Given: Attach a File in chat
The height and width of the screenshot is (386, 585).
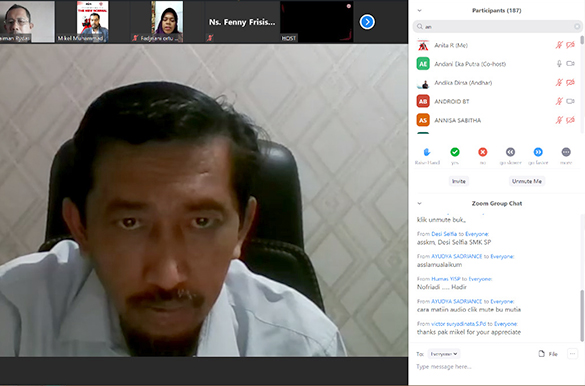Looking at the screenshot, I should [x=548, y=354].
